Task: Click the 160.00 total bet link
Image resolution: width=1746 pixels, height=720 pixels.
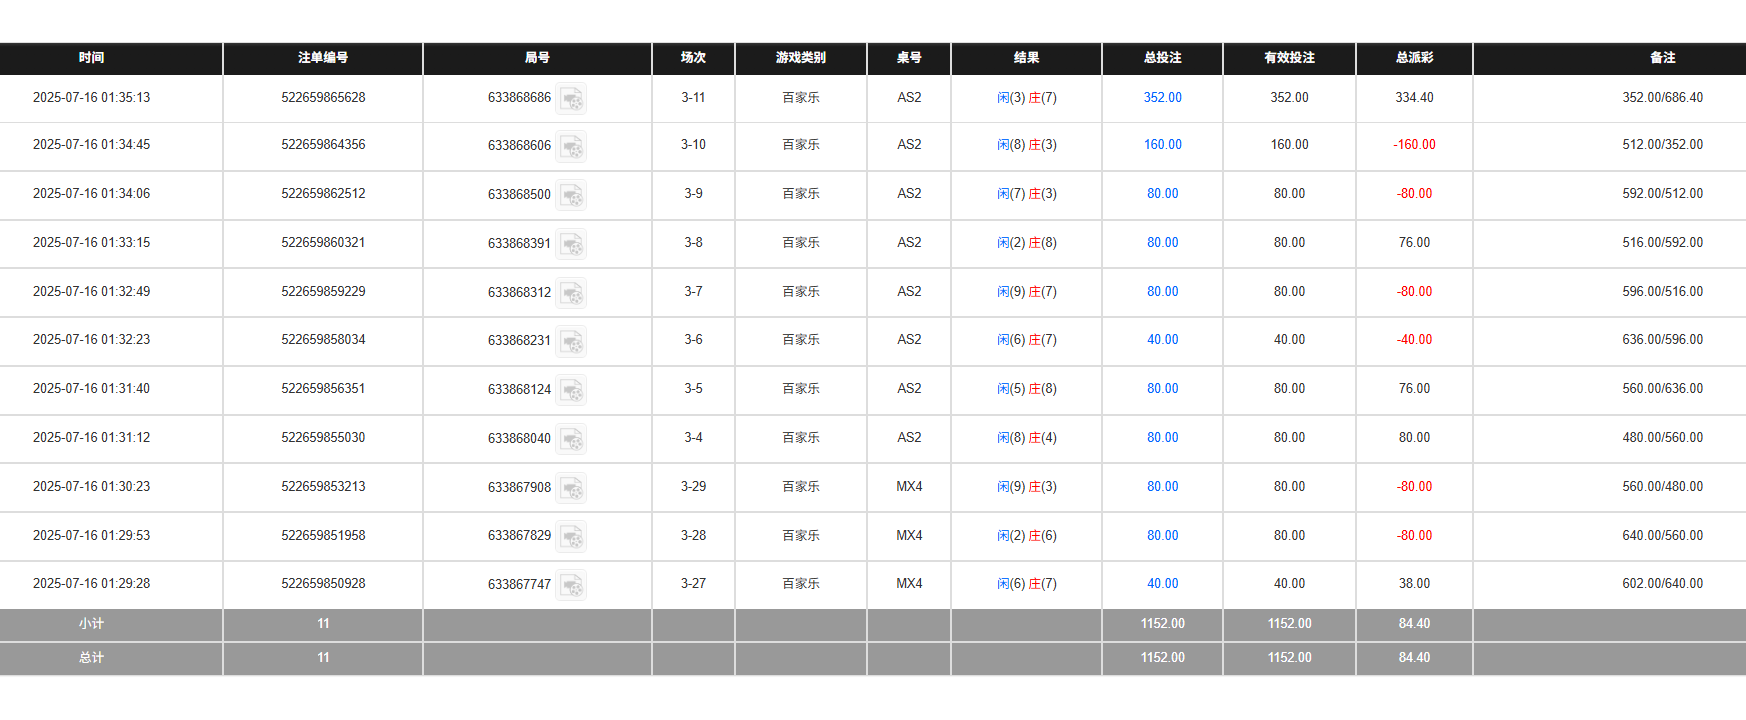Action: (1162, 145)
